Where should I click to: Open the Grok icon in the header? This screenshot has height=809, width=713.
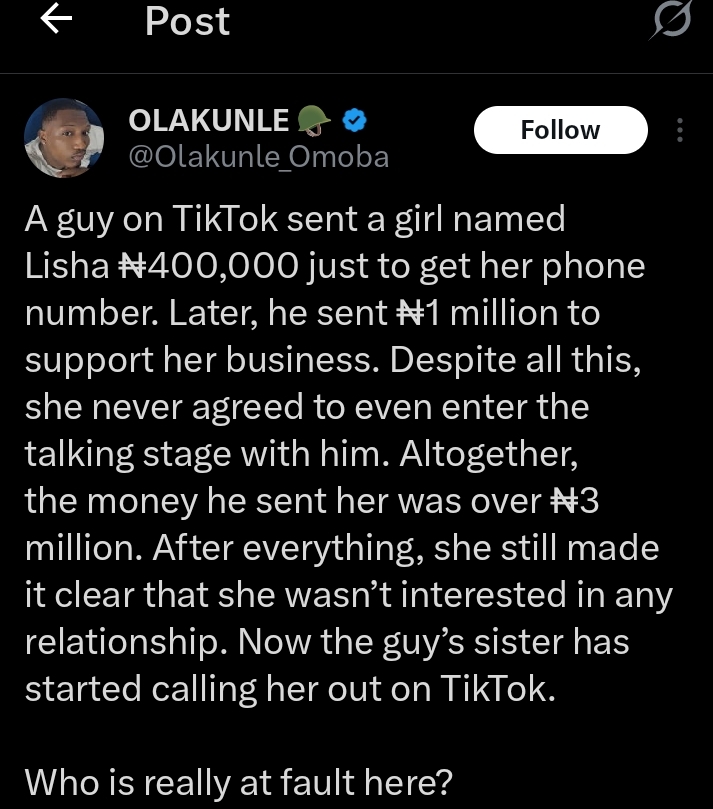(670, 22)
